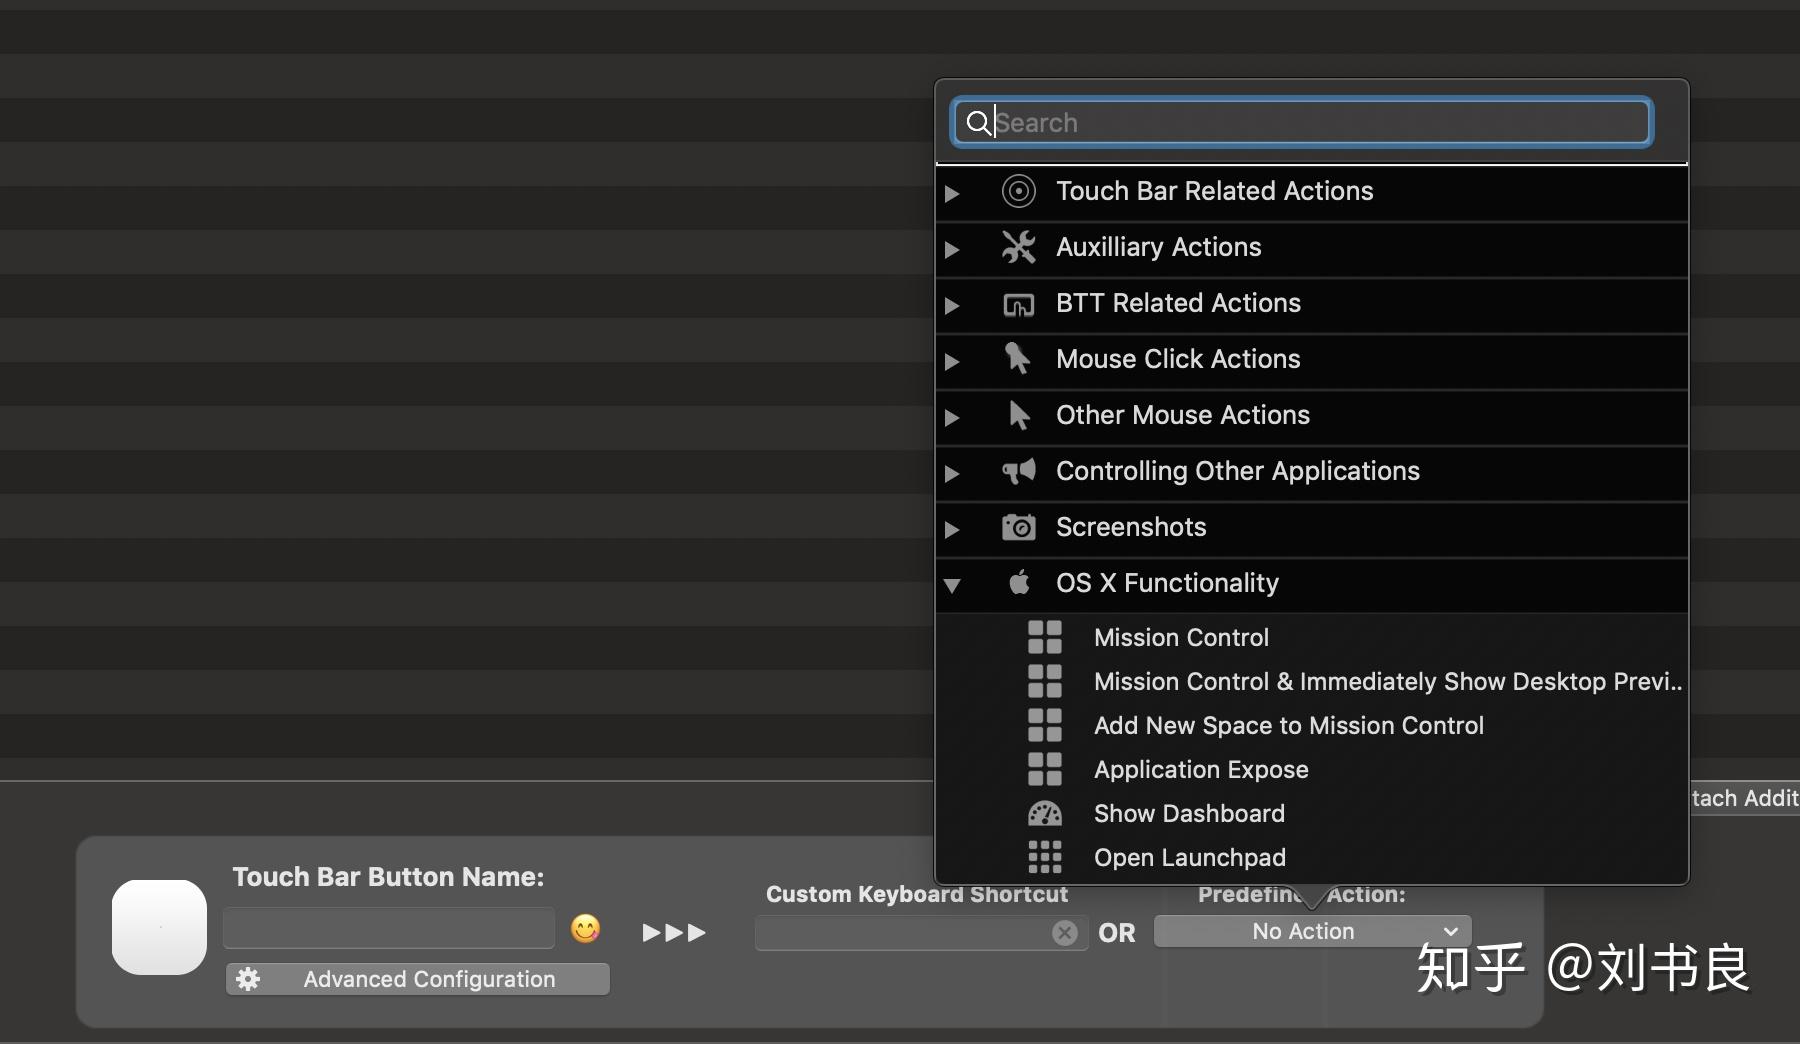The height and width of the screenshot is (1044, 1800).
Task: Collapse the OS X Functionality triangle
Action: 952,585
